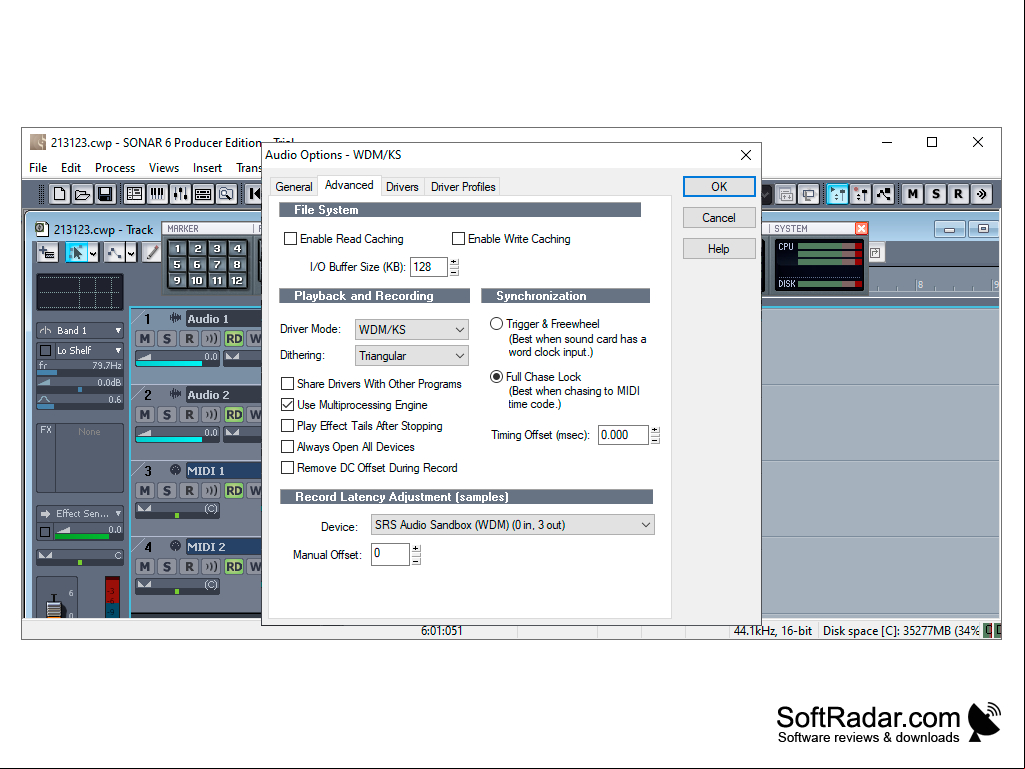The image size is (1025, 769).
Task: Open the Band 1 EQ dropdown
Action: point(80,330)
